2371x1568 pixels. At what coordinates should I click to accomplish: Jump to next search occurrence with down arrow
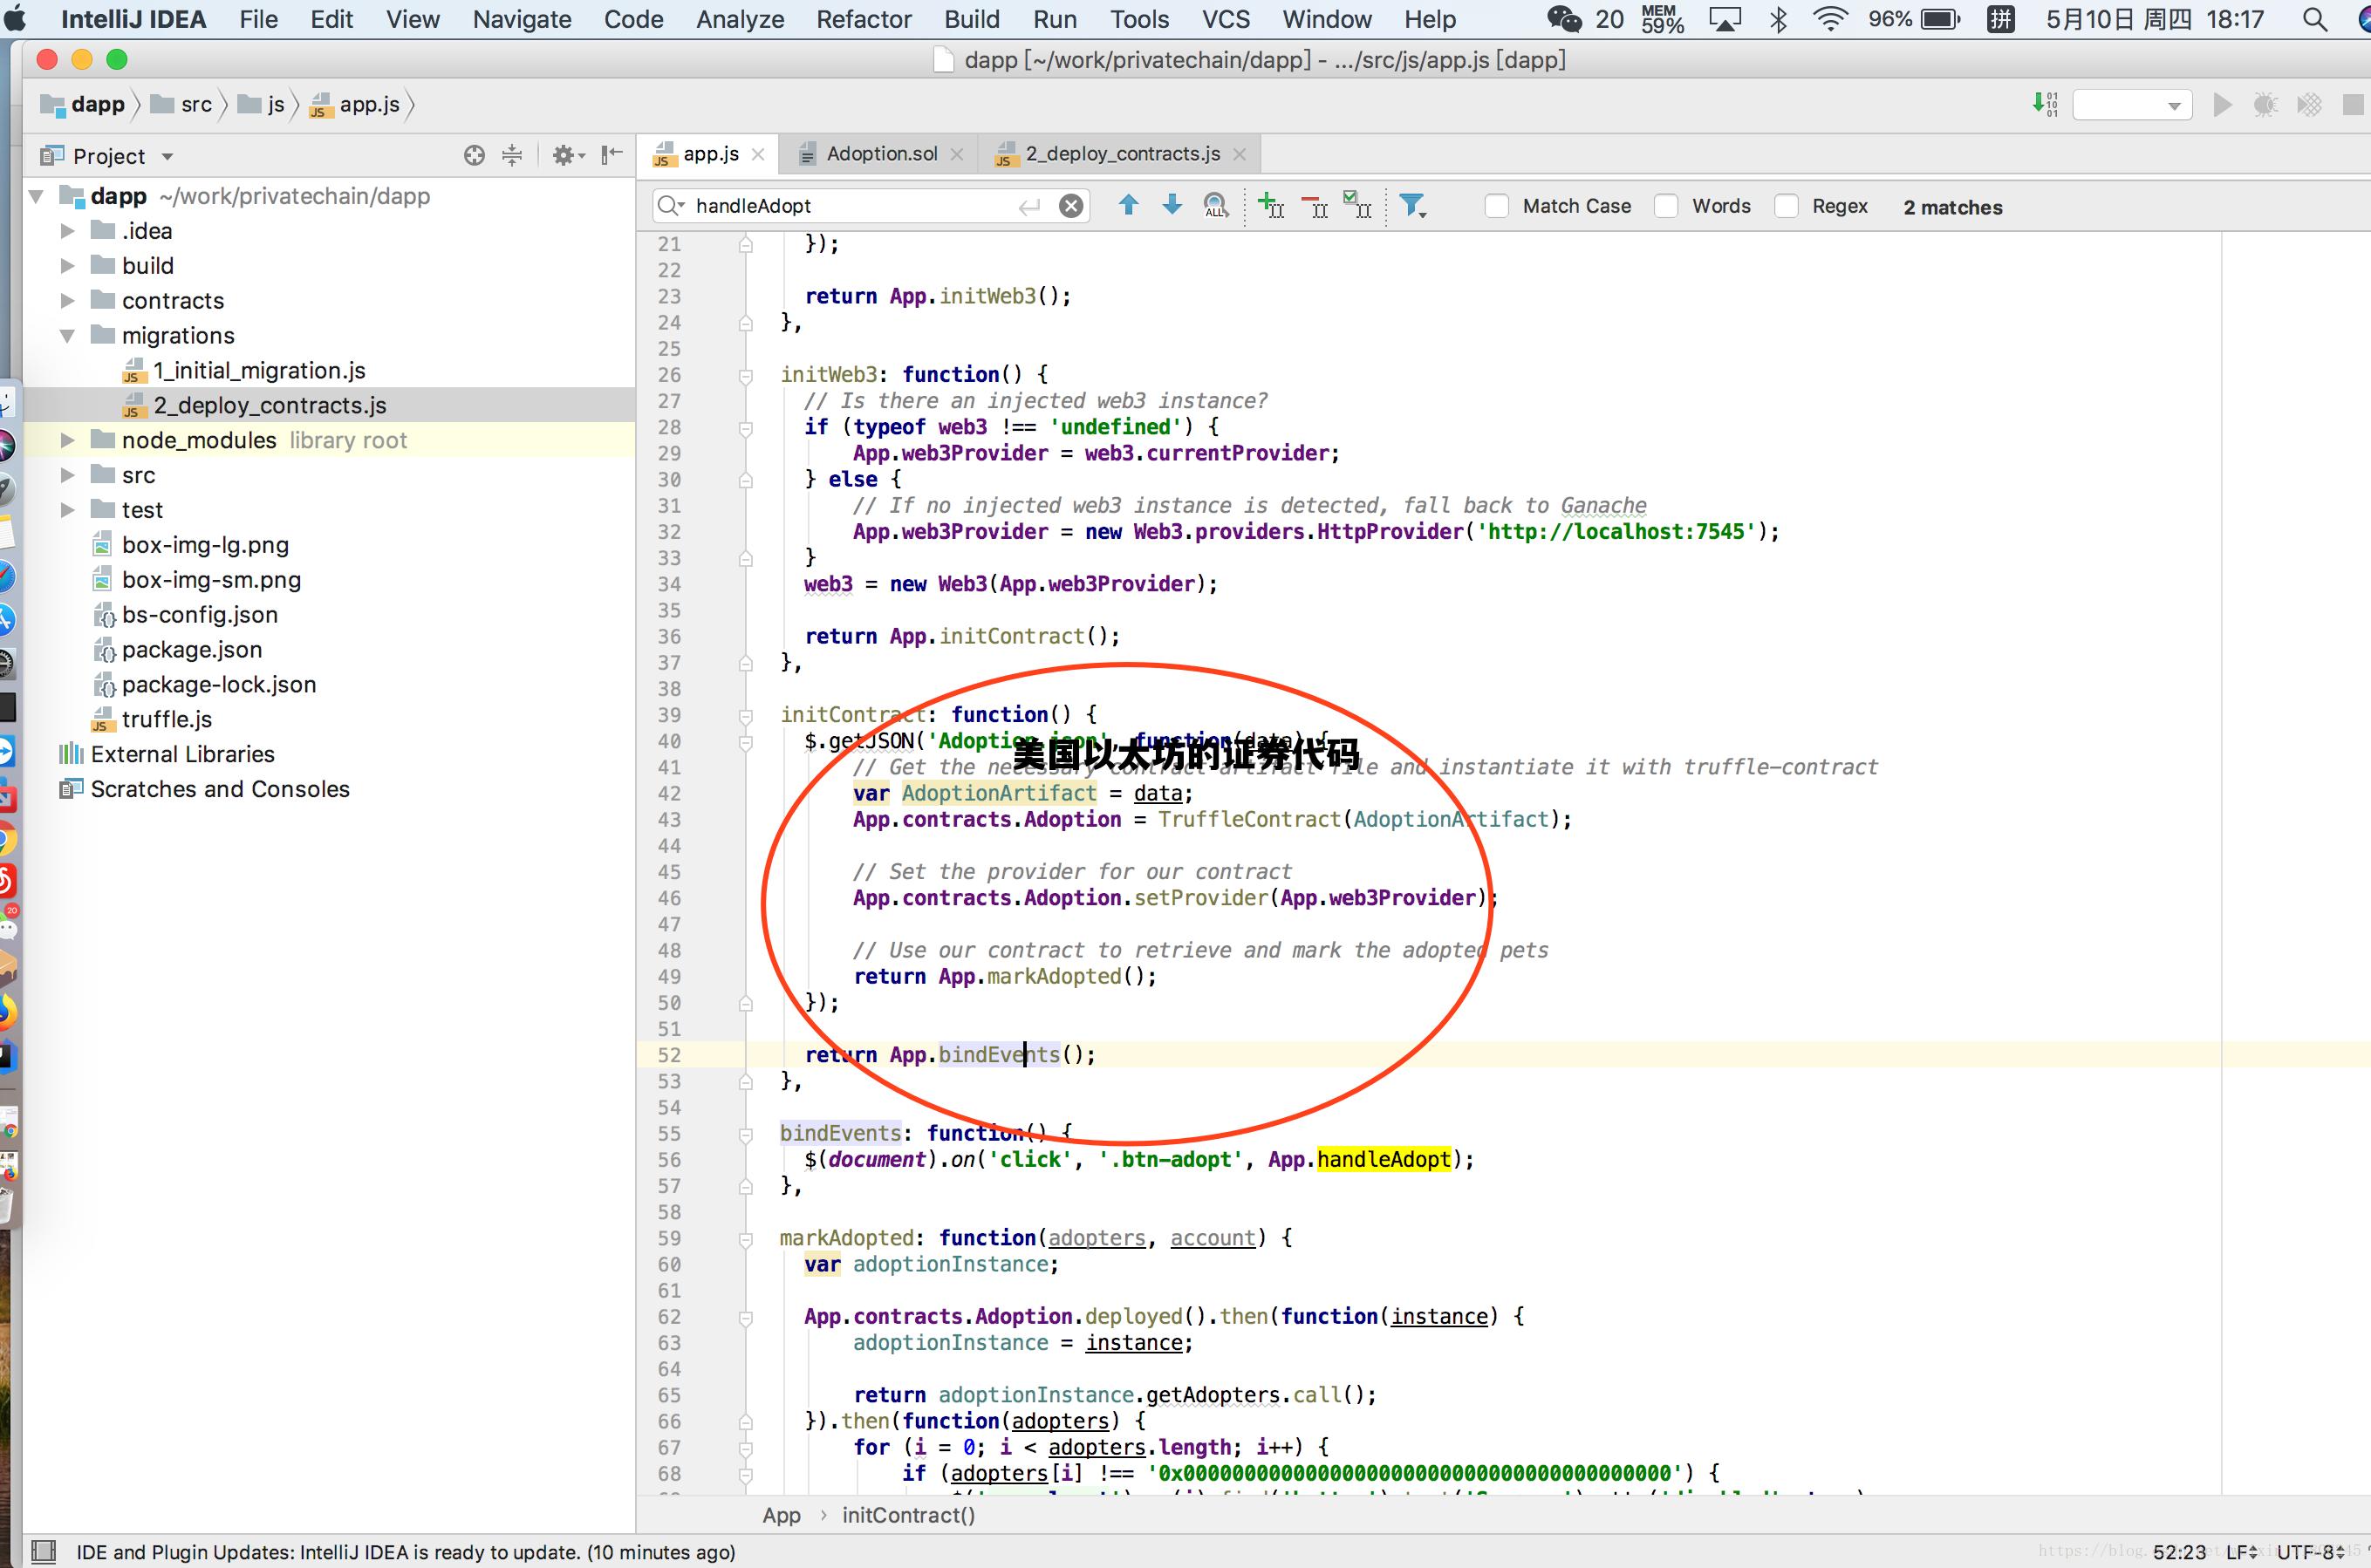tap(1172, 205)
